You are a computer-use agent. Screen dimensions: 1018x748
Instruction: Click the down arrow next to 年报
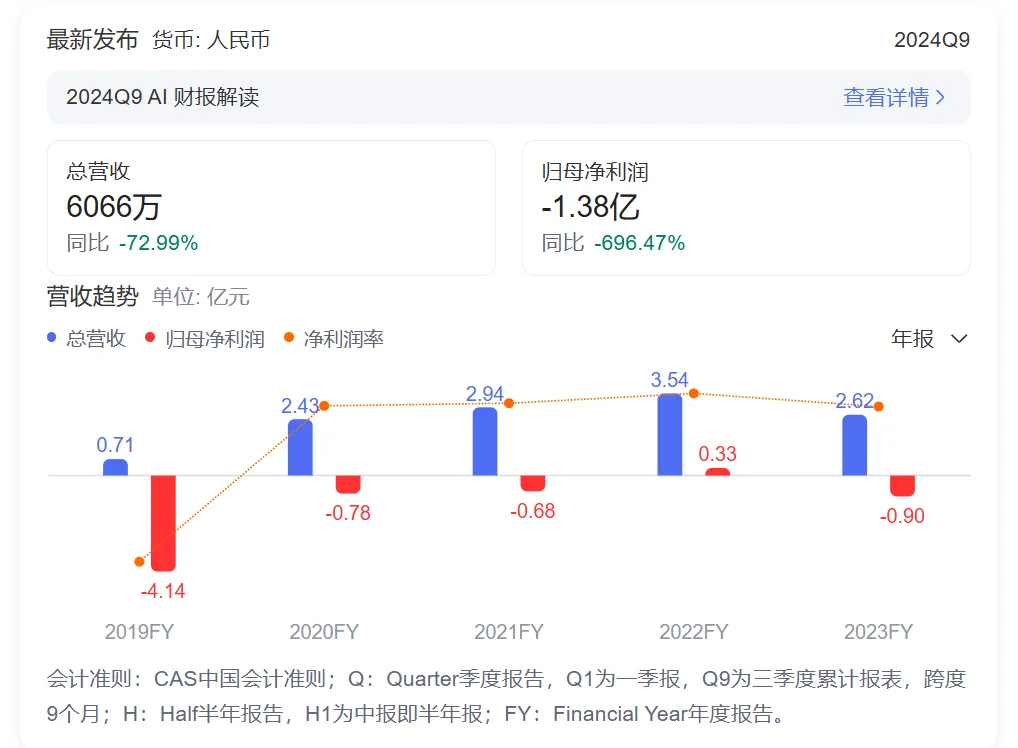click(959, 339)
